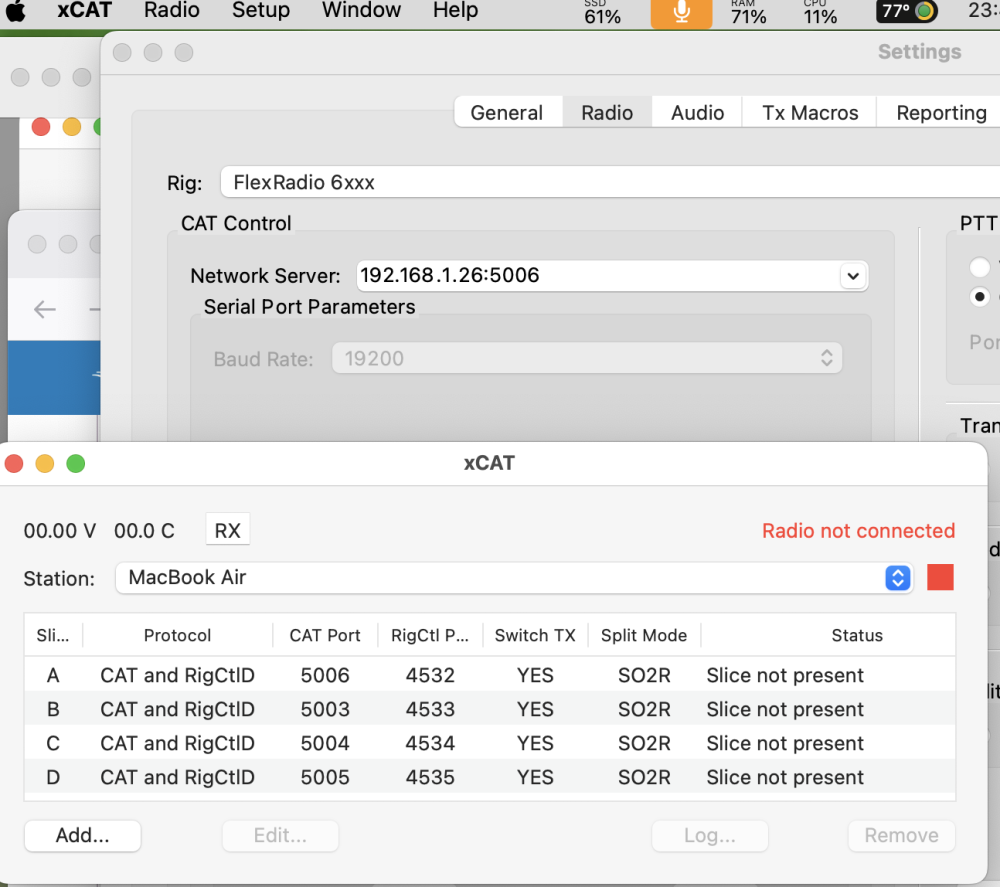
Task: Click the RAM 71% menu bar indicator
Action: tap(748, 13)
